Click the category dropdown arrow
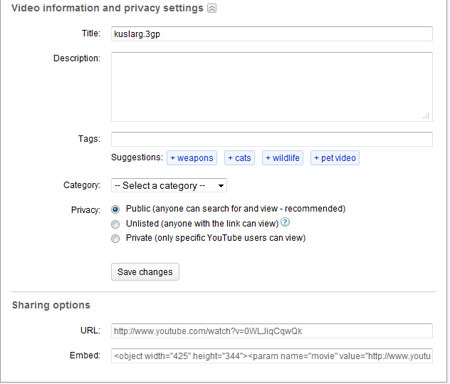450x384 pixels. (x=221, y=186)
